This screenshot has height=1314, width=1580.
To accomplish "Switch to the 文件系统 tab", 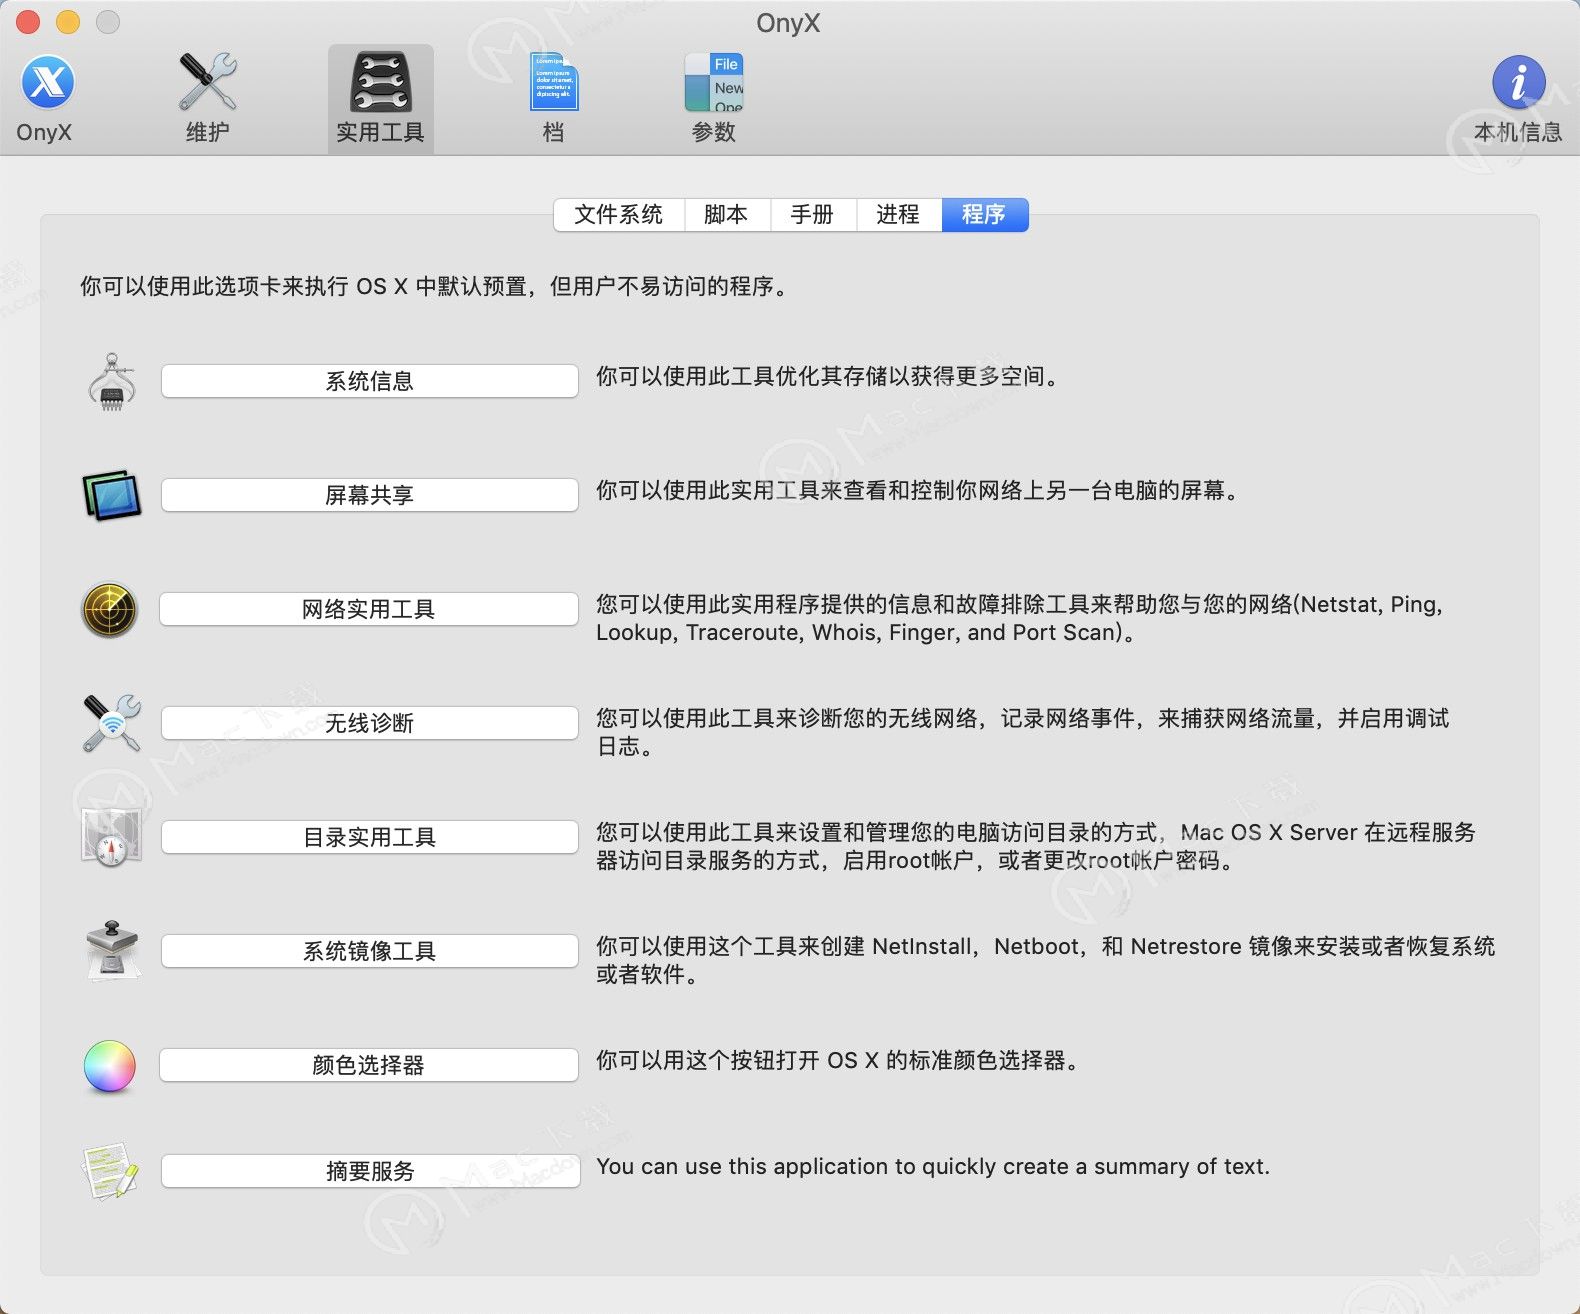I will pos(619,215).
